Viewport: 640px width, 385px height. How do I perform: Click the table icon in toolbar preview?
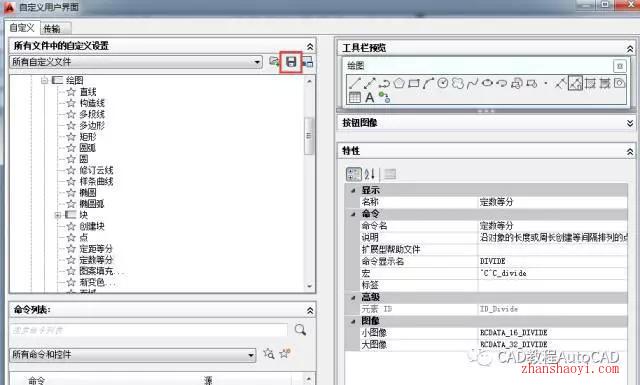(355, 97)
